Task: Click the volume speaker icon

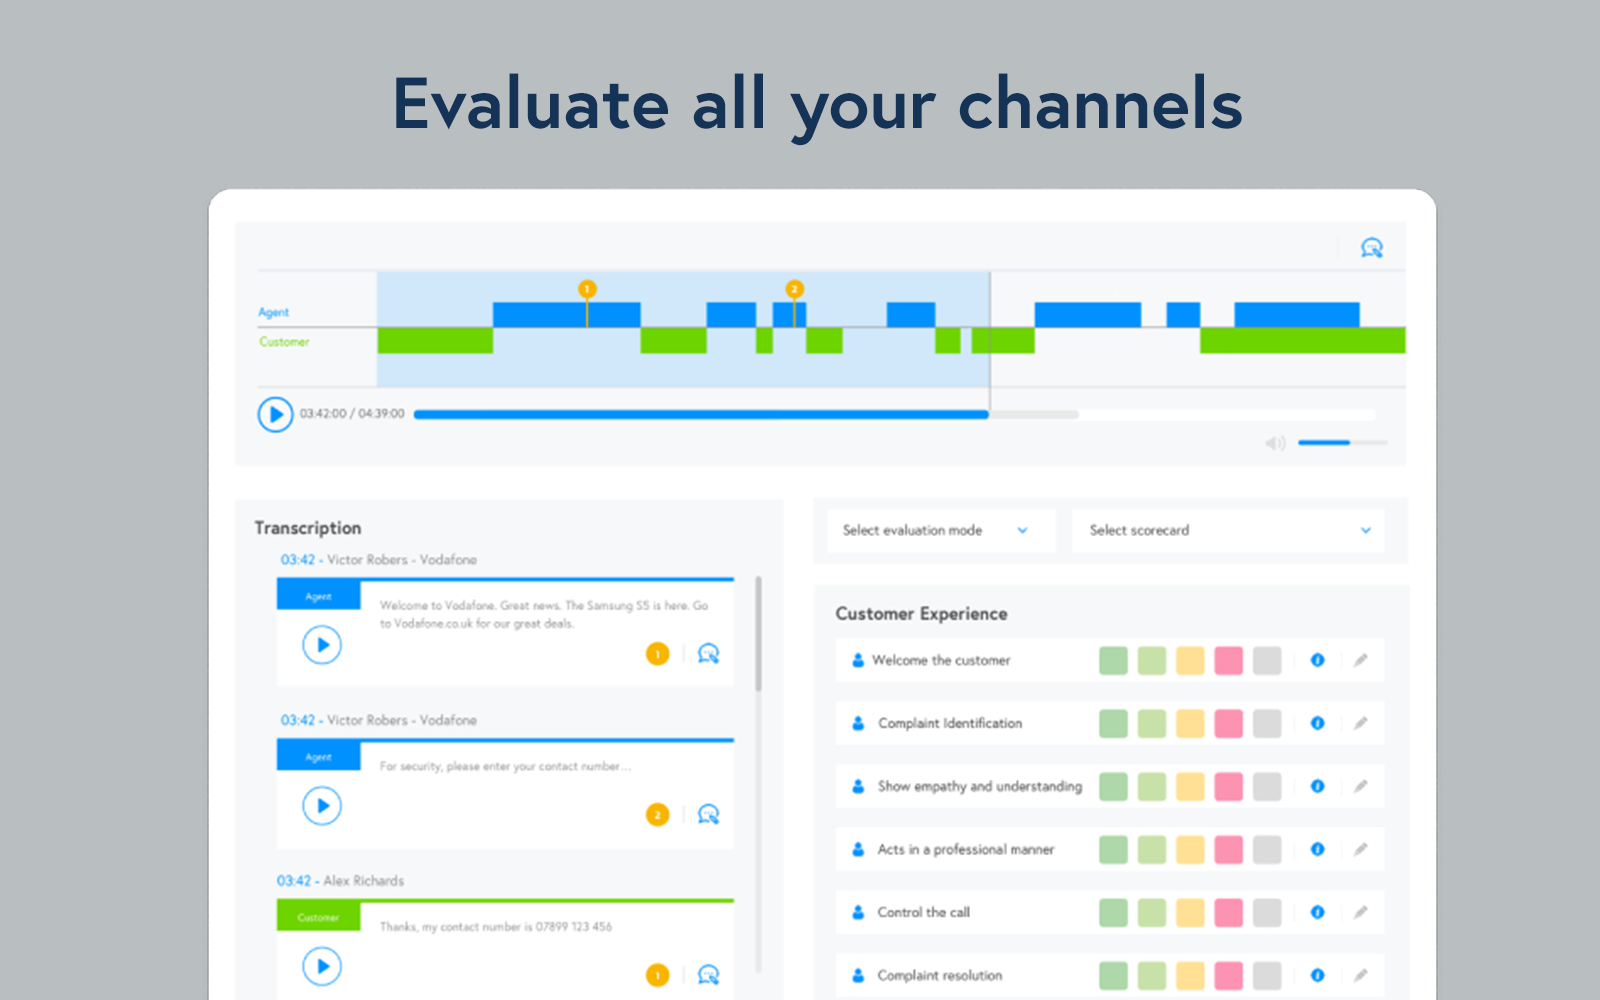Action: (1275, 443)
